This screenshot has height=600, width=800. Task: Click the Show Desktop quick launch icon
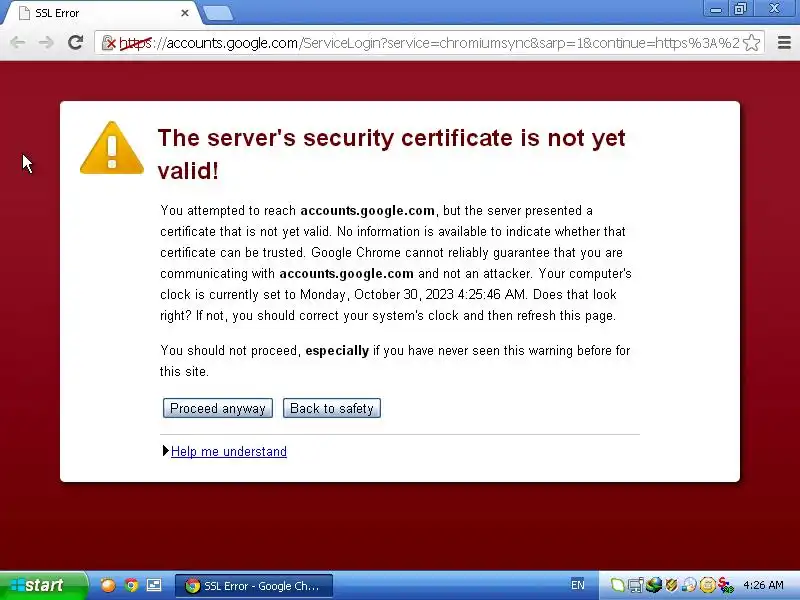[x=154, y=585]
